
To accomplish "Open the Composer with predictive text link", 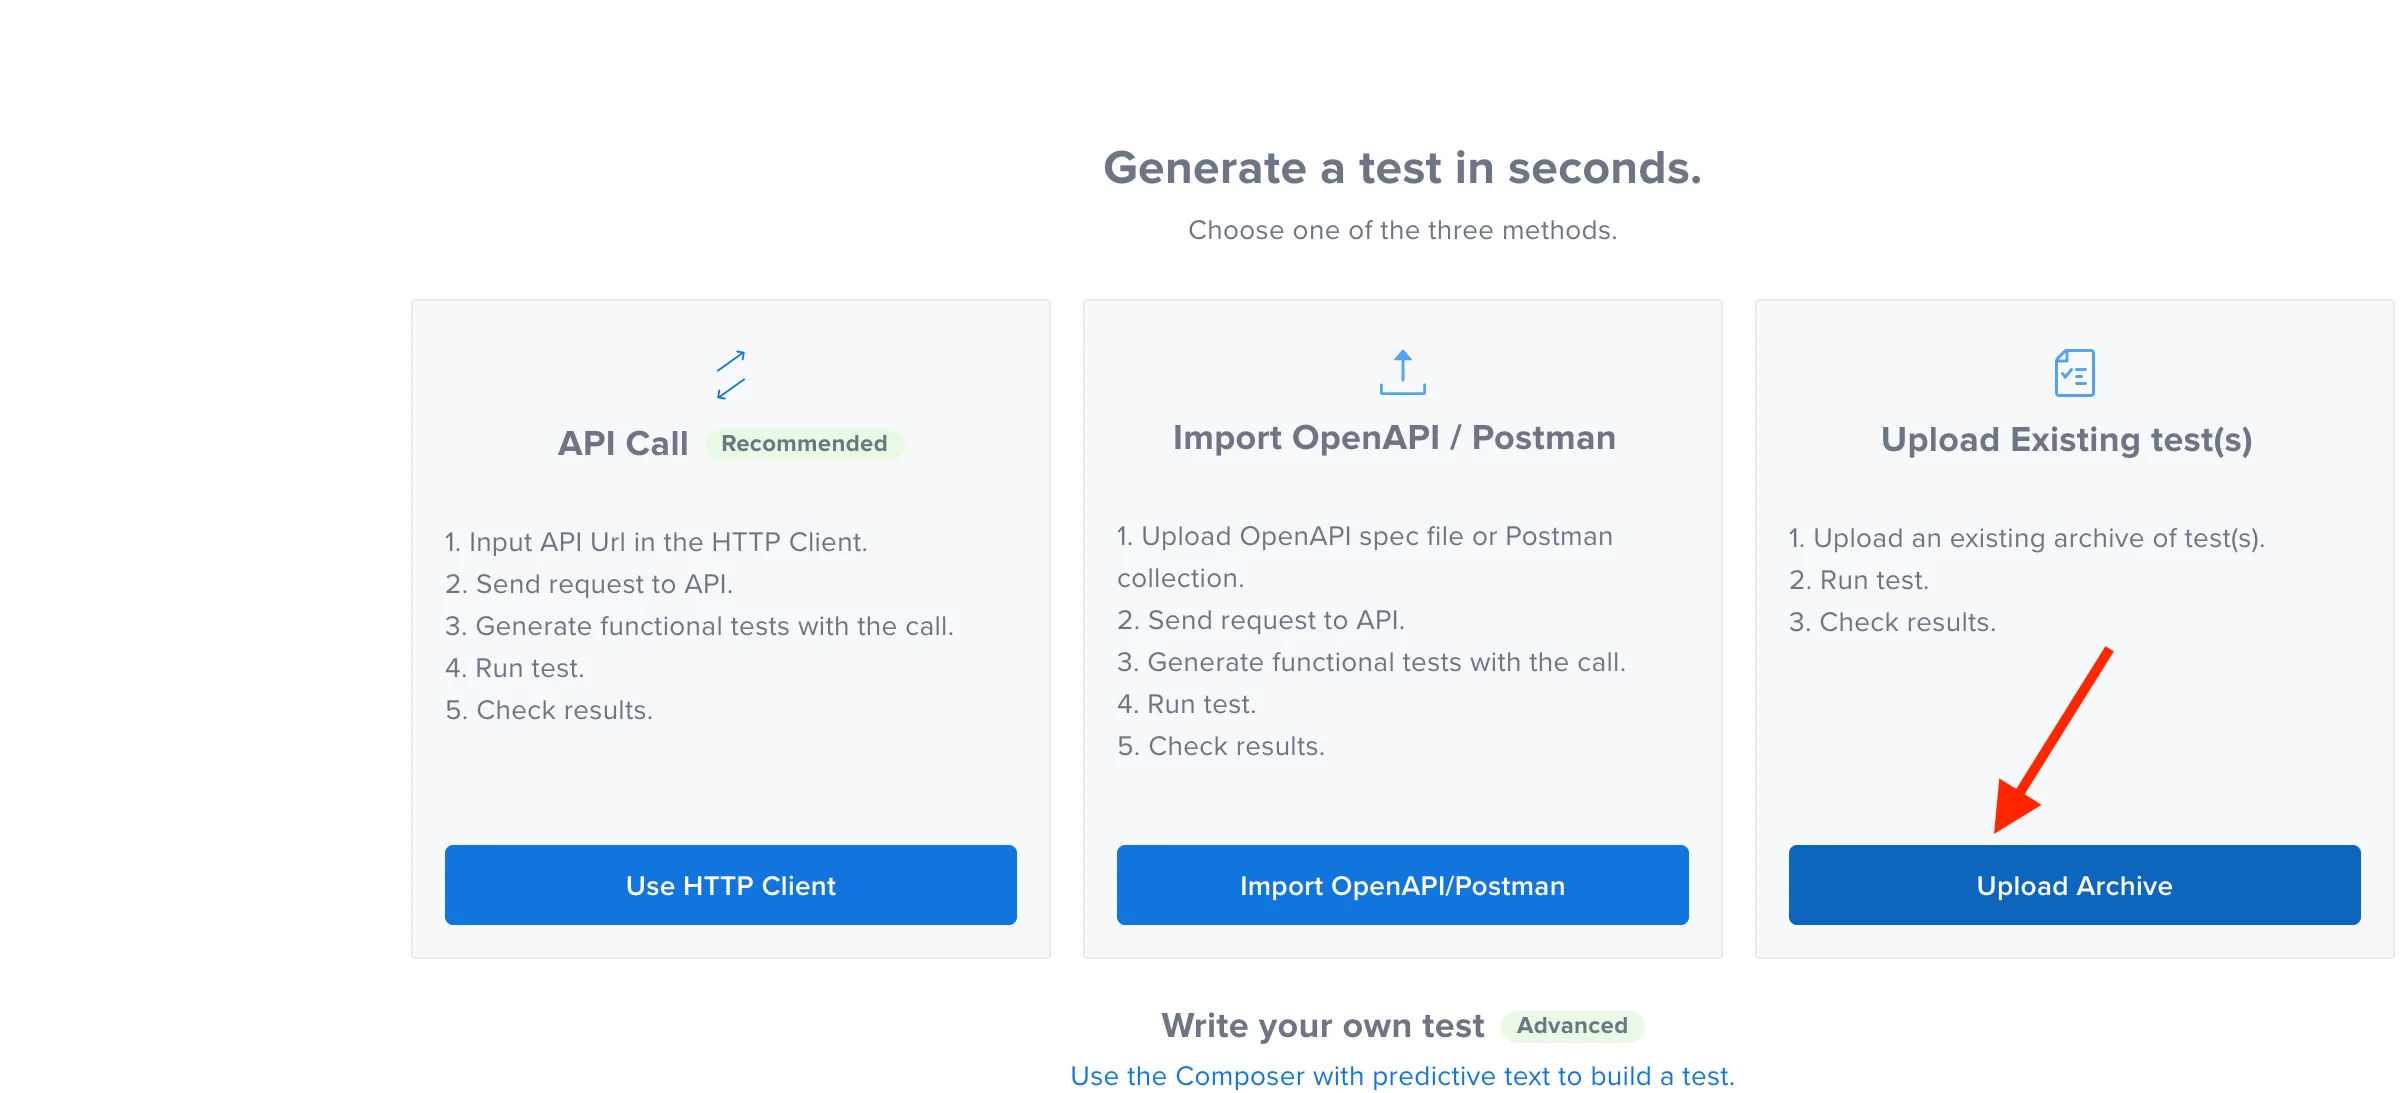I will pyautogui.click(x=1402, y=1076).
